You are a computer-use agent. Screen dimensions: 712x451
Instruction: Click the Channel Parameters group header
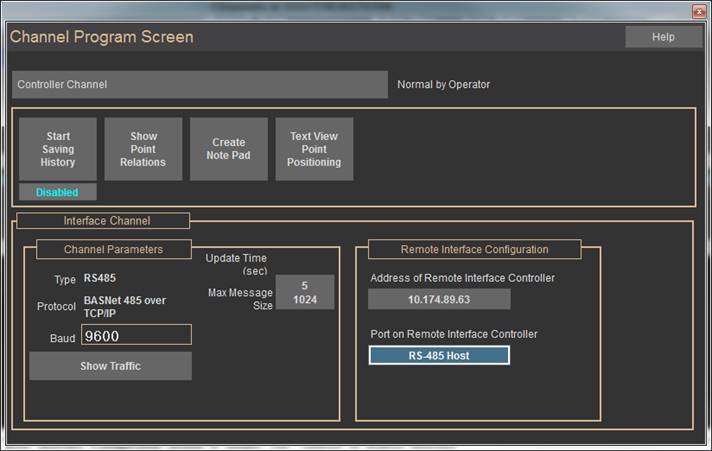tap(113, 249)
